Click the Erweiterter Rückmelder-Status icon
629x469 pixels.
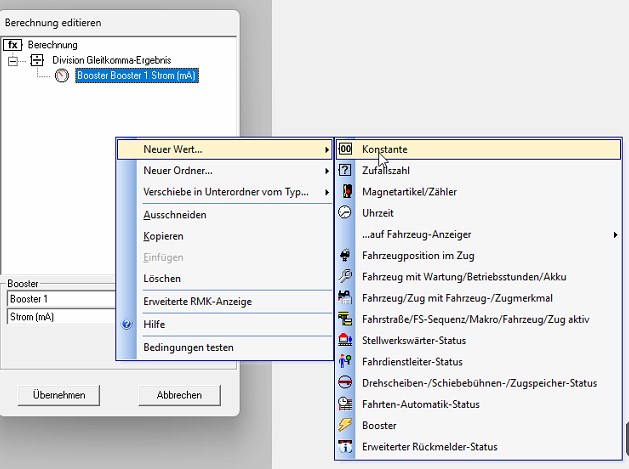click(x=345, y=446)
